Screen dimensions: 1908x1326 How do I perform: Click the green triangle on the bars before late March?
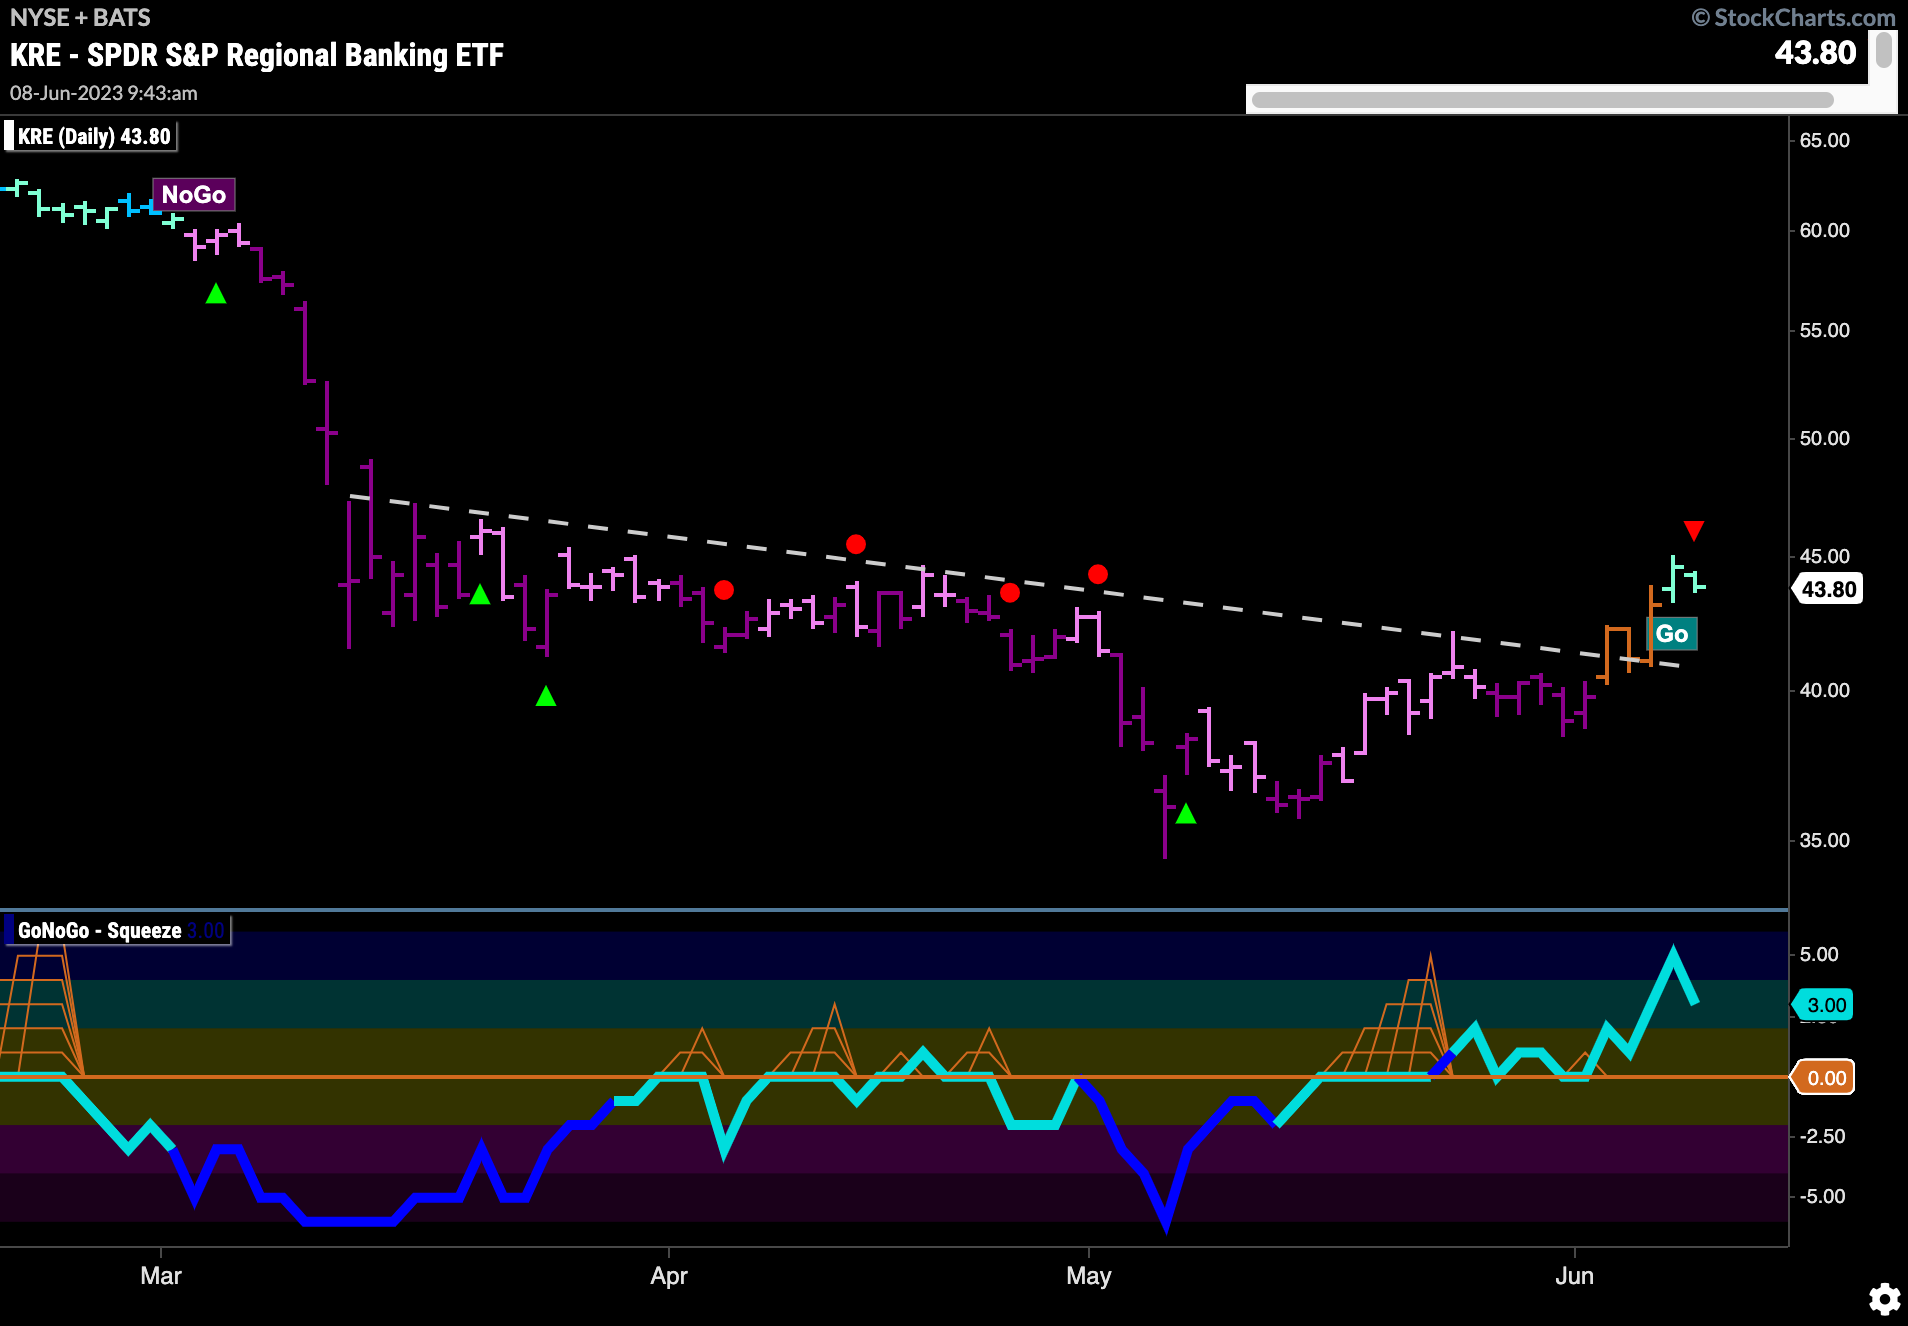coord(480,595)
